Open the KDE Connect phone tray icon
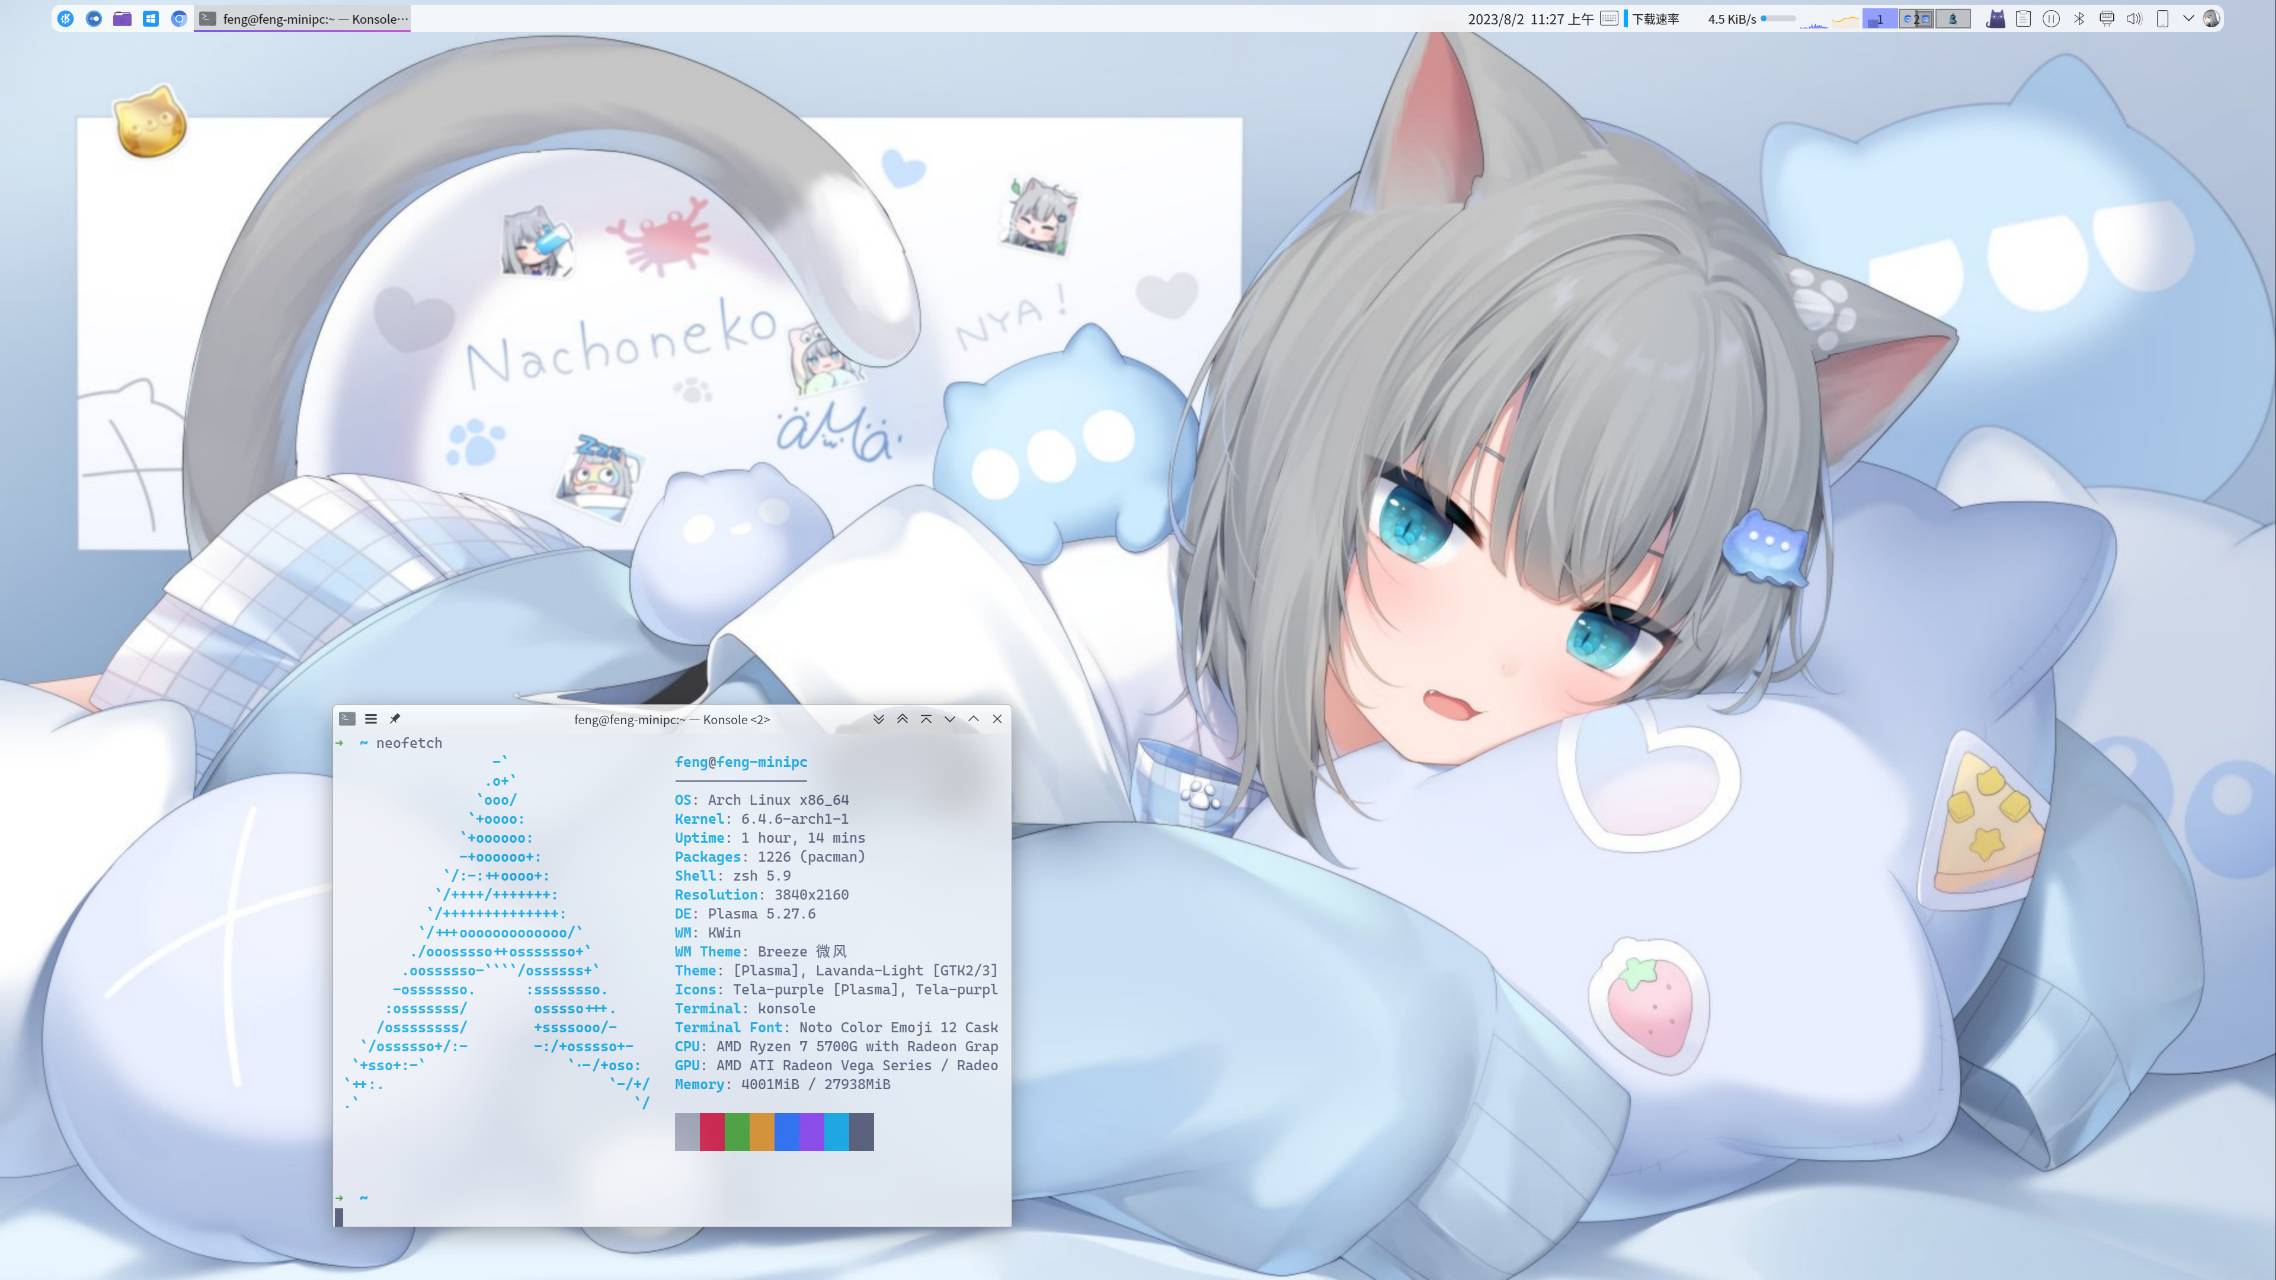Viewport: 2276px width, 1280px height. coord(2162,18)
